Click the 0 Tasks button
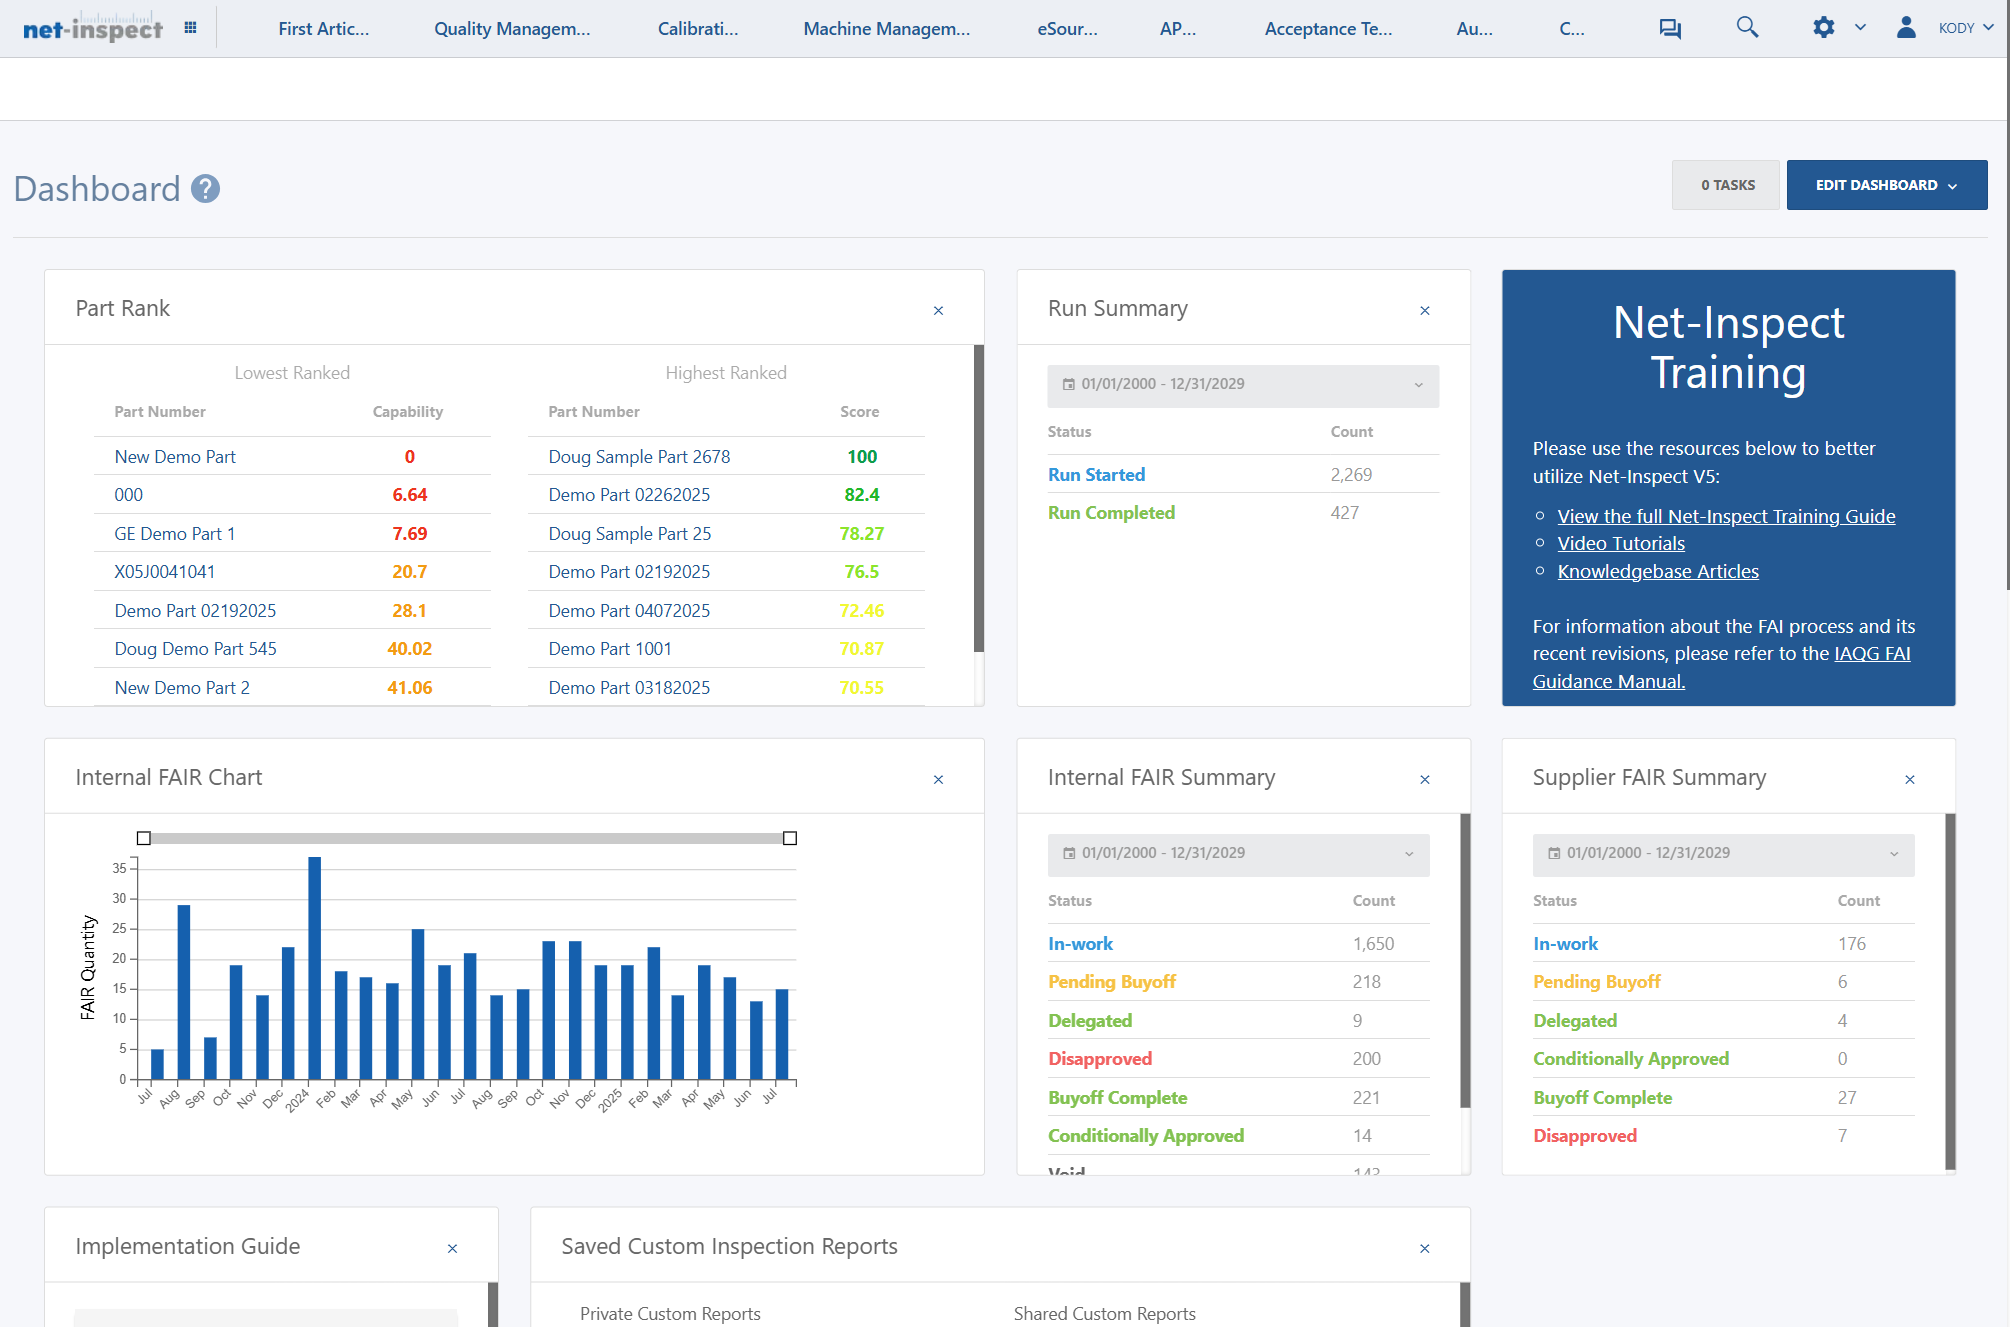This screenshot has height=1327, width=2010. [x=1726, y=185]
